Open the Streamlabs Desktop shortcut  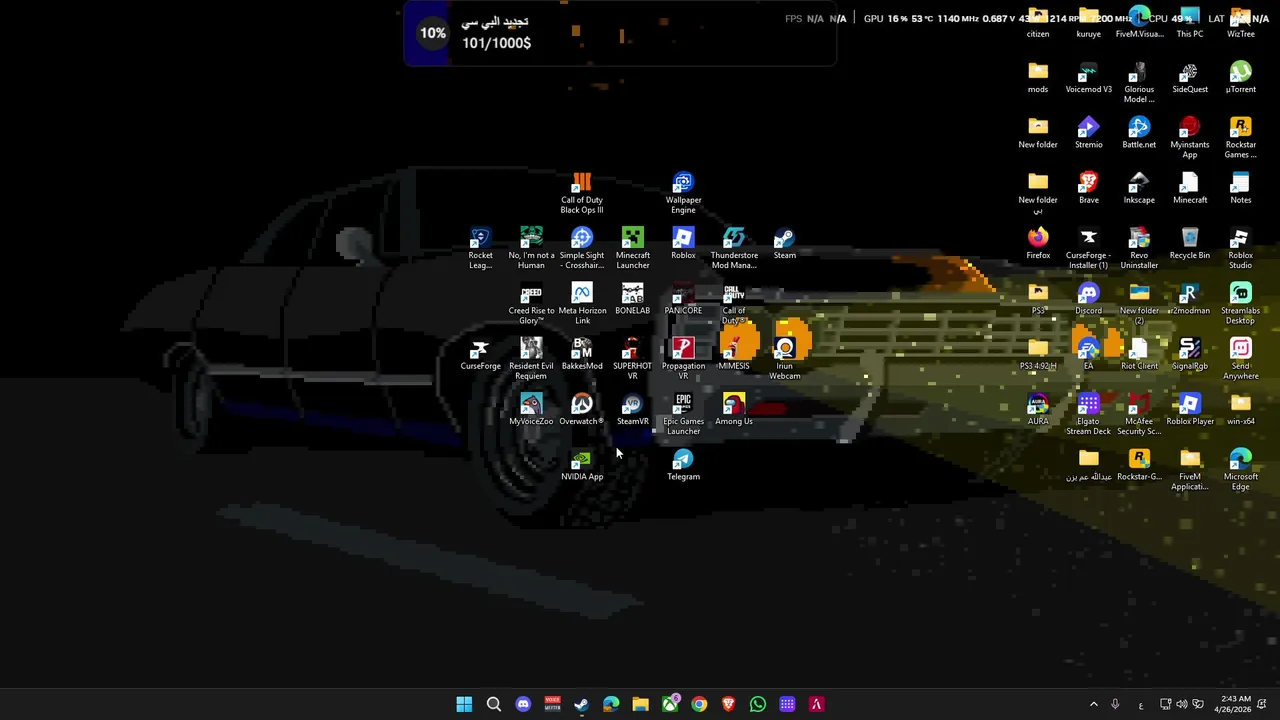coord(1241,303)
